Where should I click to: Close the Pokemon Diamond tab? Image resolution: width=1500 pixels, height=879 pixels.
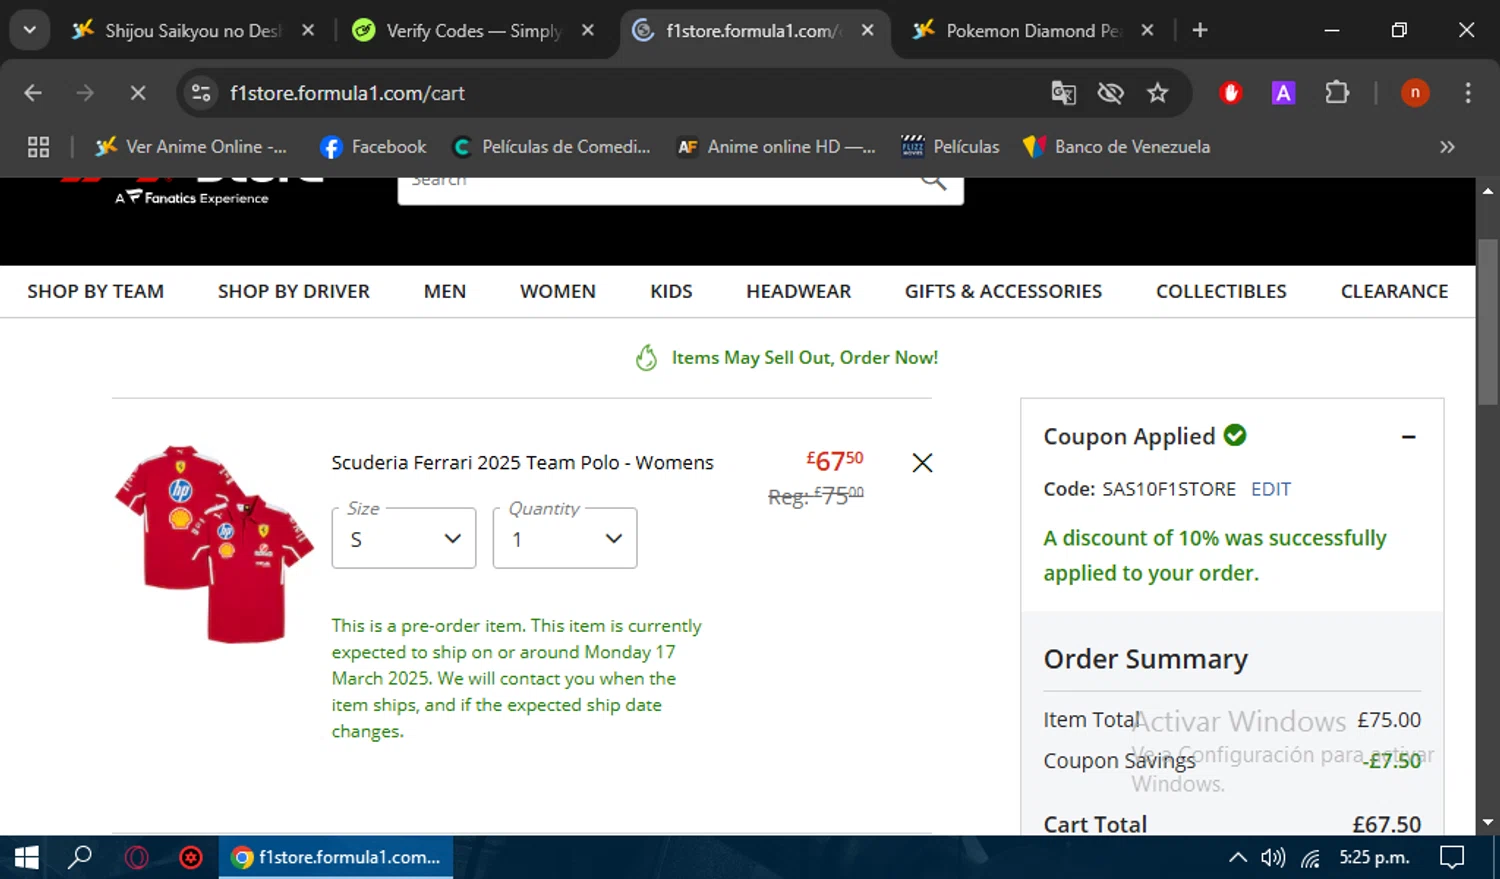click(x=1147, y=30)
